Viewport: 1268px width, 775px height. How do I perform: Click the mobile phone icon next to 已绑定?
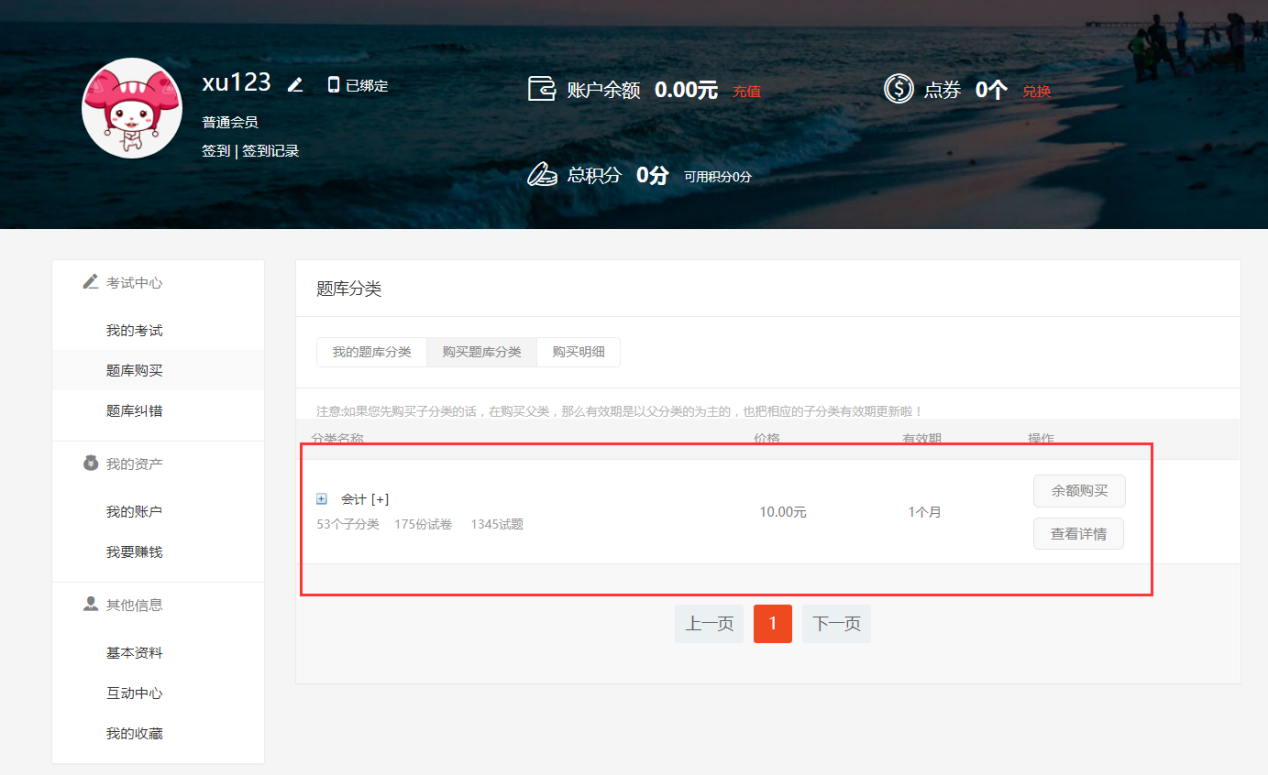(333, 85)
